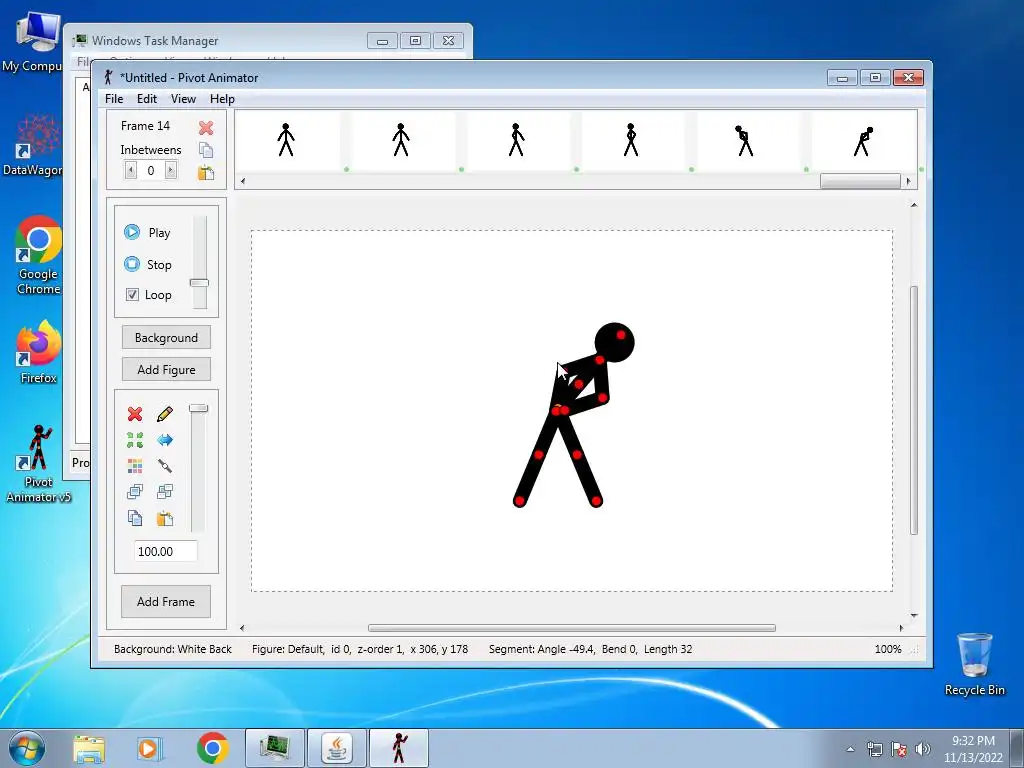
Task: Center figure with green arrows icon
Action: pos(135,440)
